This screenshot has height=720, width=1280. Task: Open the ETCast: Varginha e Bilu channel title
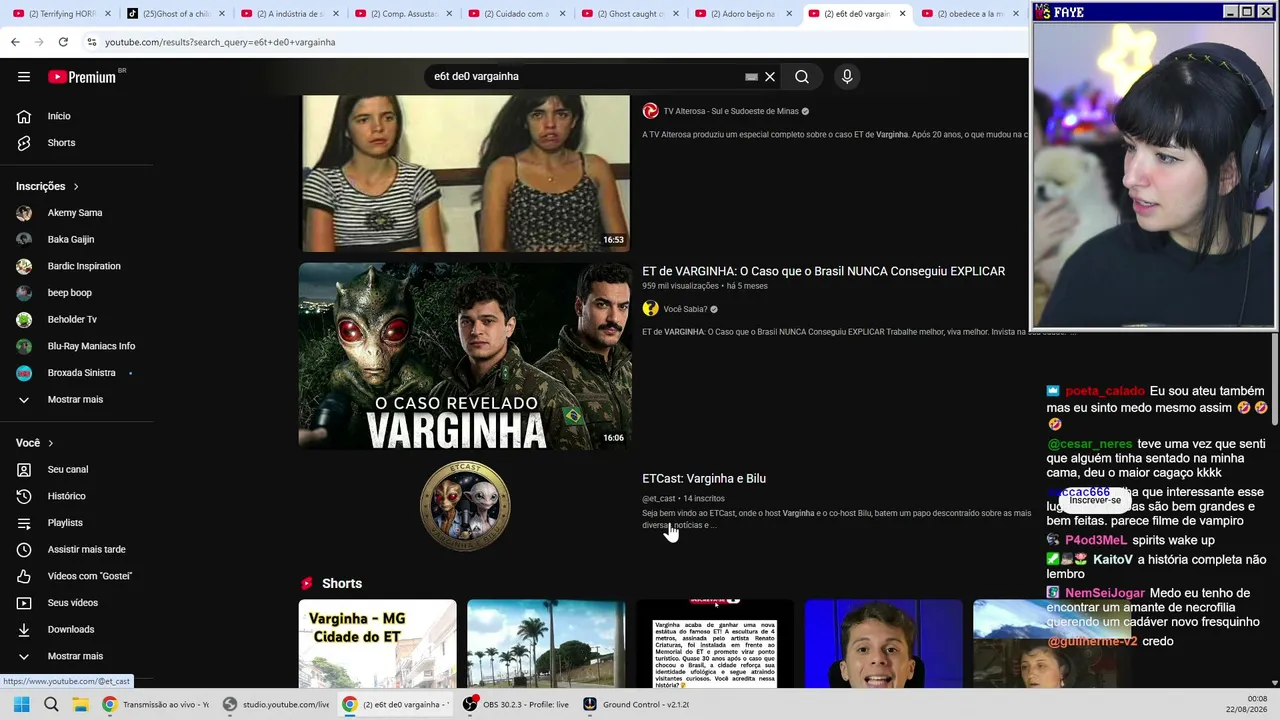(x=704, y=479)
